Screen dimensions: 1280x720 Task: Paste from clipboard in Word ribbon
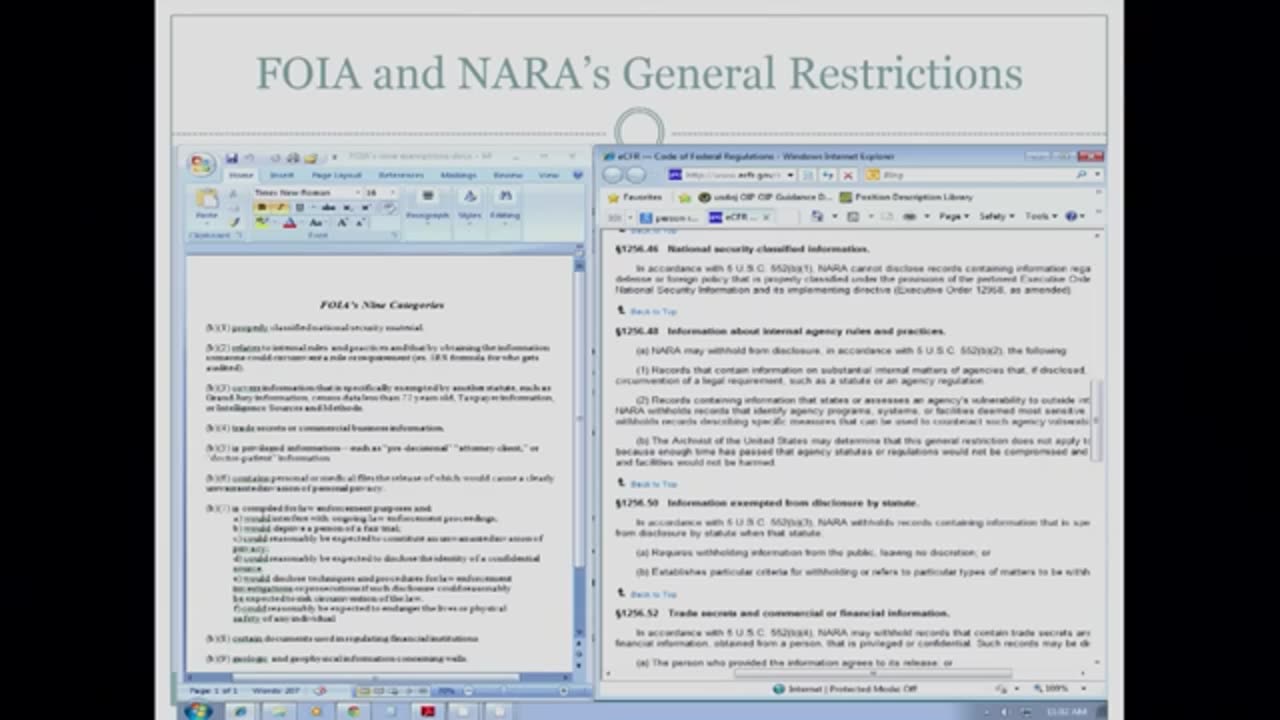[207, 205]
